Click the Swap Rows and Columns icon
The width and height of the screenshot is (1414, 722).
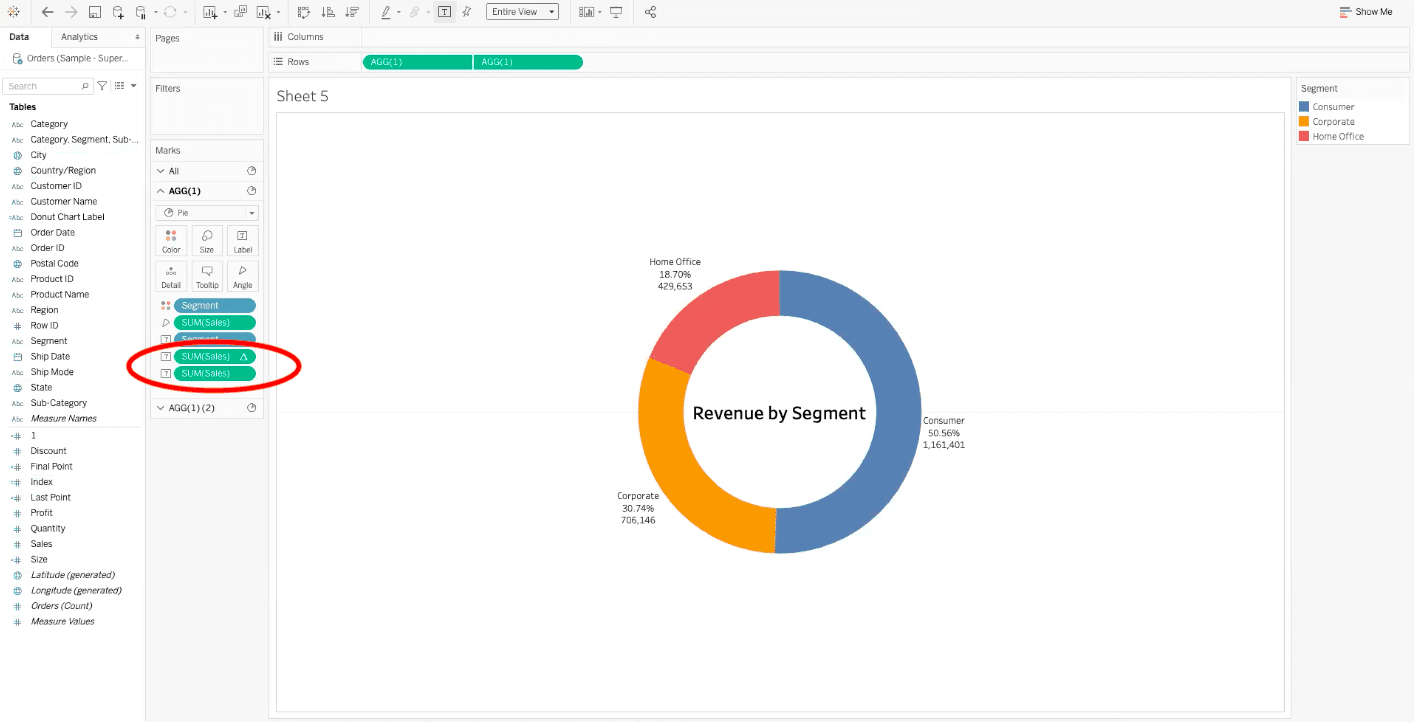coord(304,12)
